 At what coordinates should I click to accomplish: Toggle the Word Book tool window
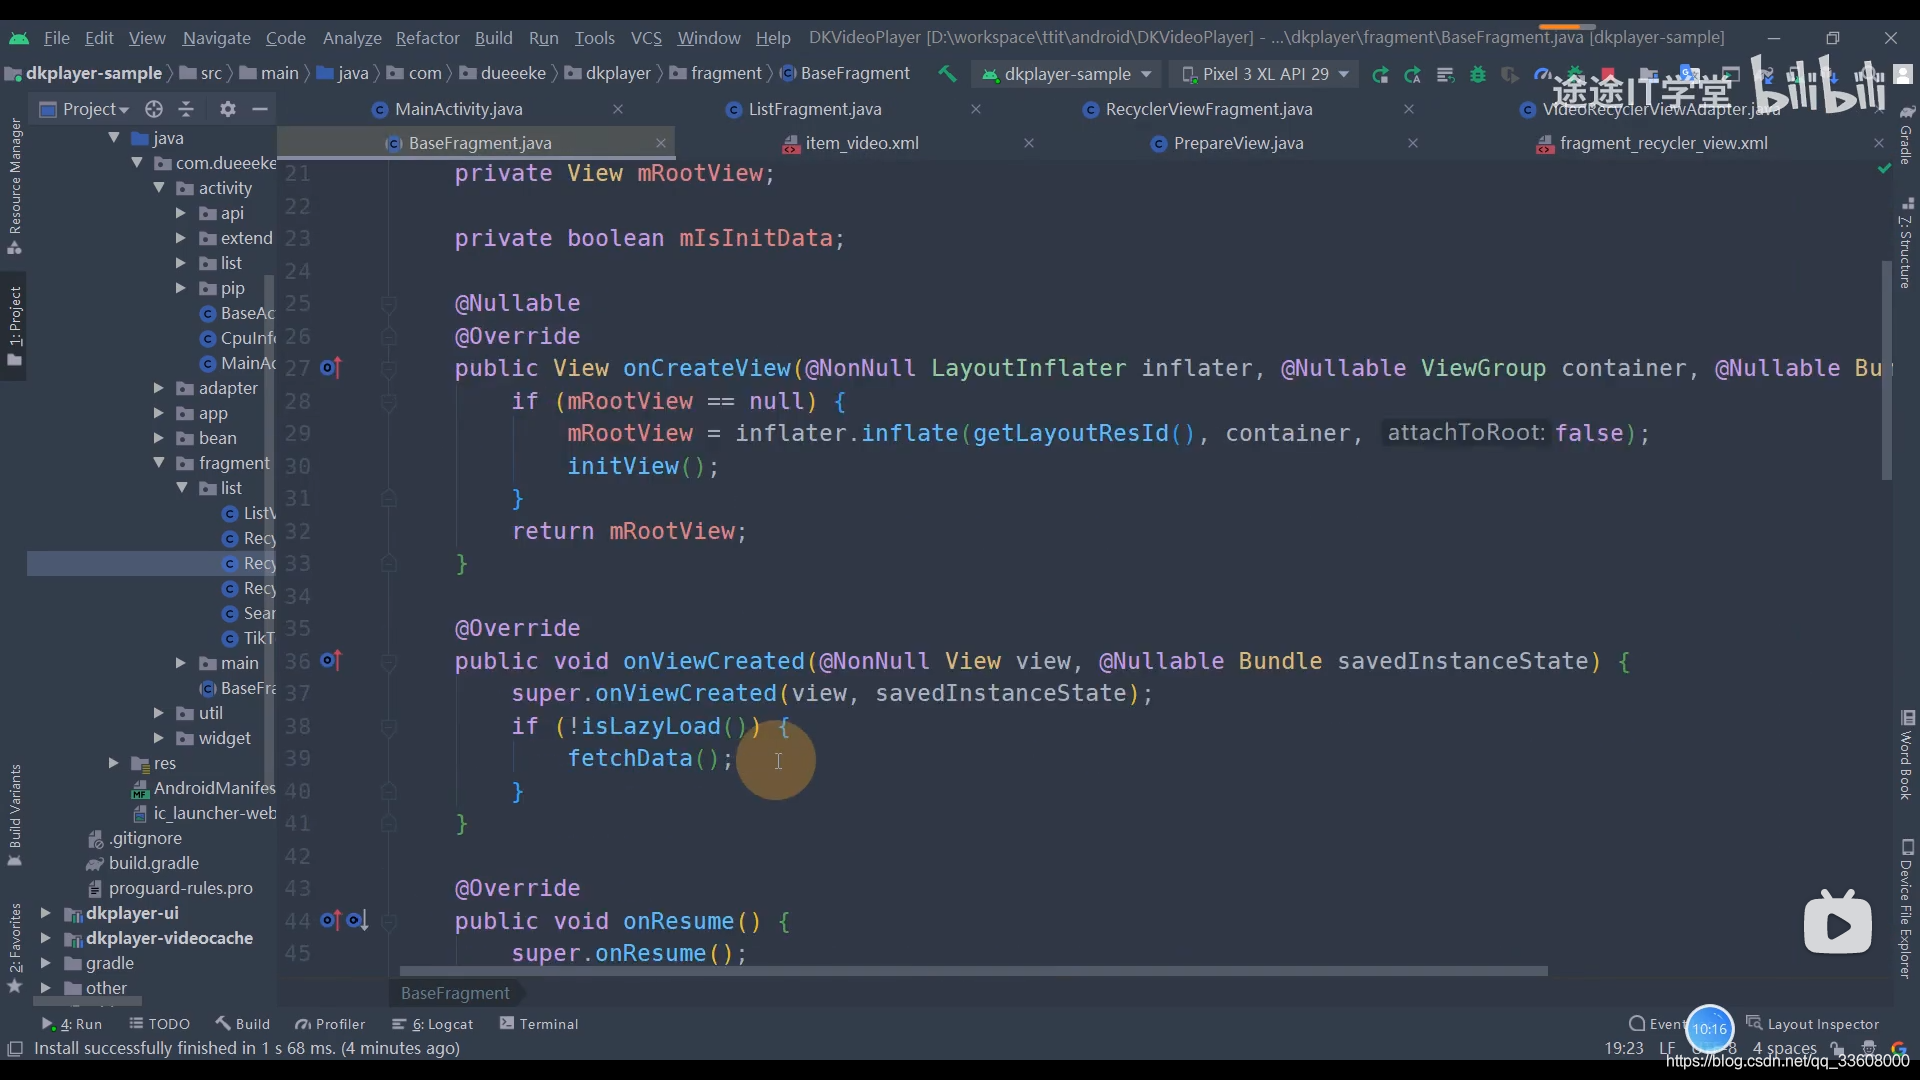(1906, 755)
